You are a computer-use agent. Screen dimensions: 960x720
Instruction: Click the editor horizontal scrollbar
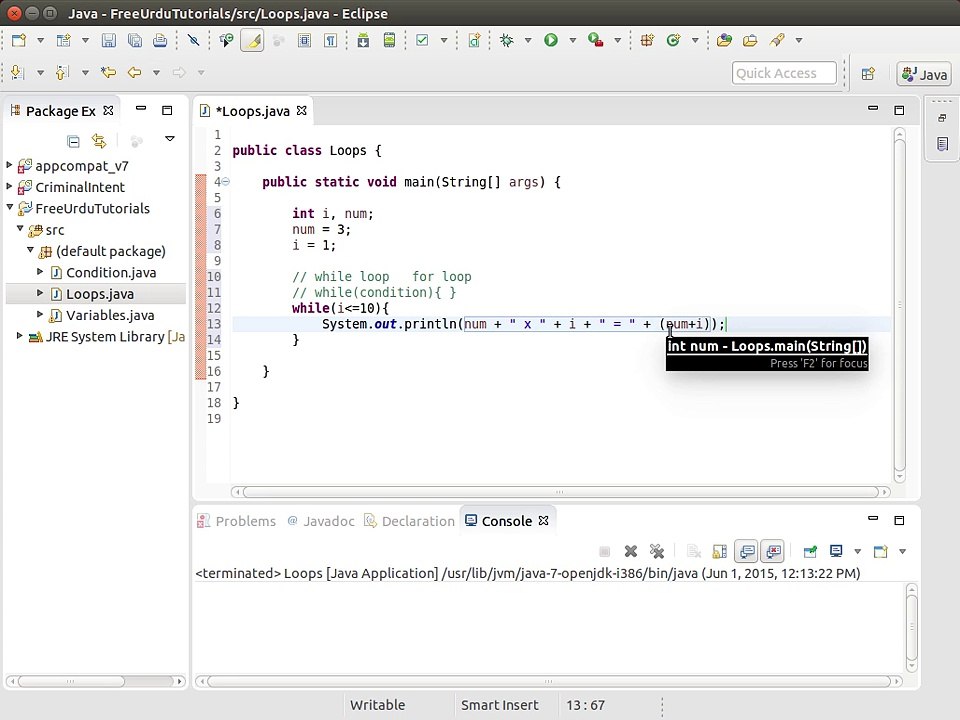click(560, 492)
